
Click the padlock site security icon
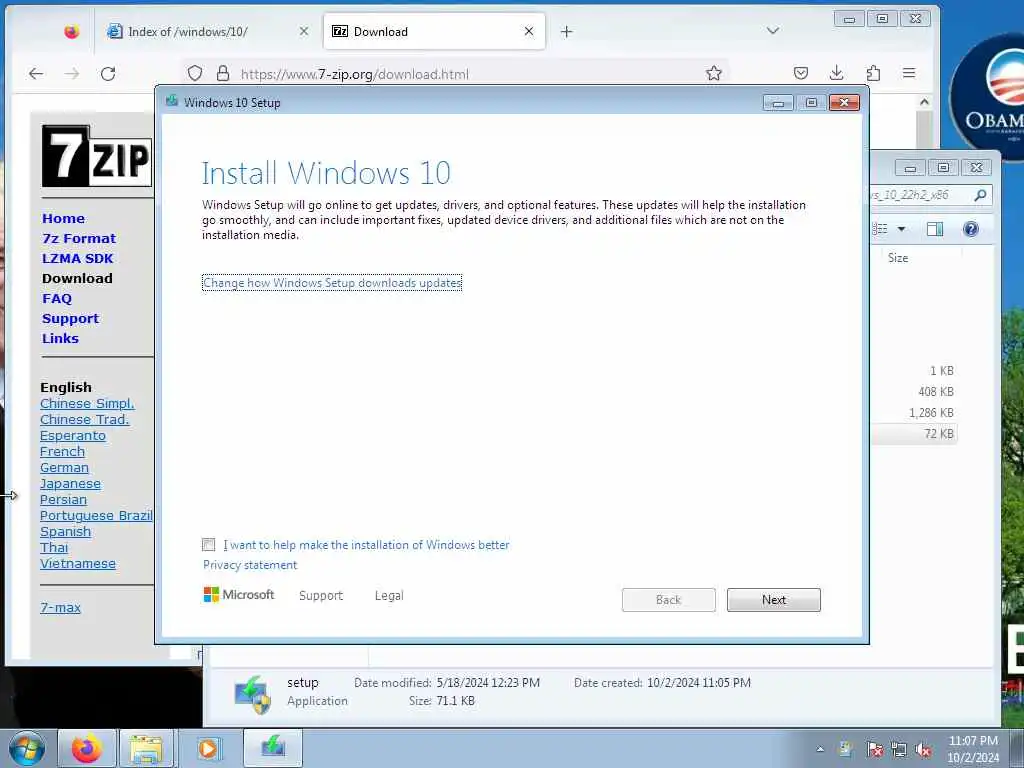coord(223,74)
